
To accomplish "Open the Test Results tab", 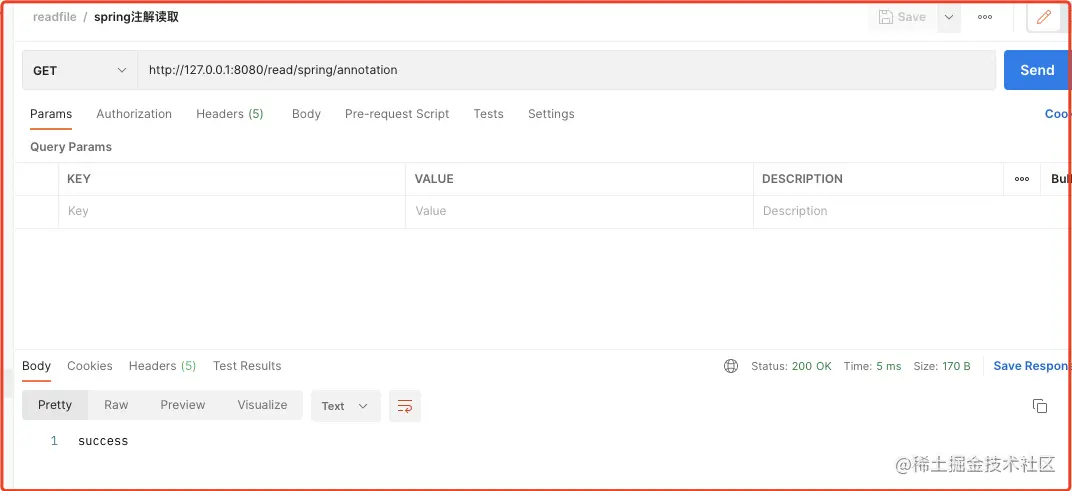I will click(x=247, y=366).
